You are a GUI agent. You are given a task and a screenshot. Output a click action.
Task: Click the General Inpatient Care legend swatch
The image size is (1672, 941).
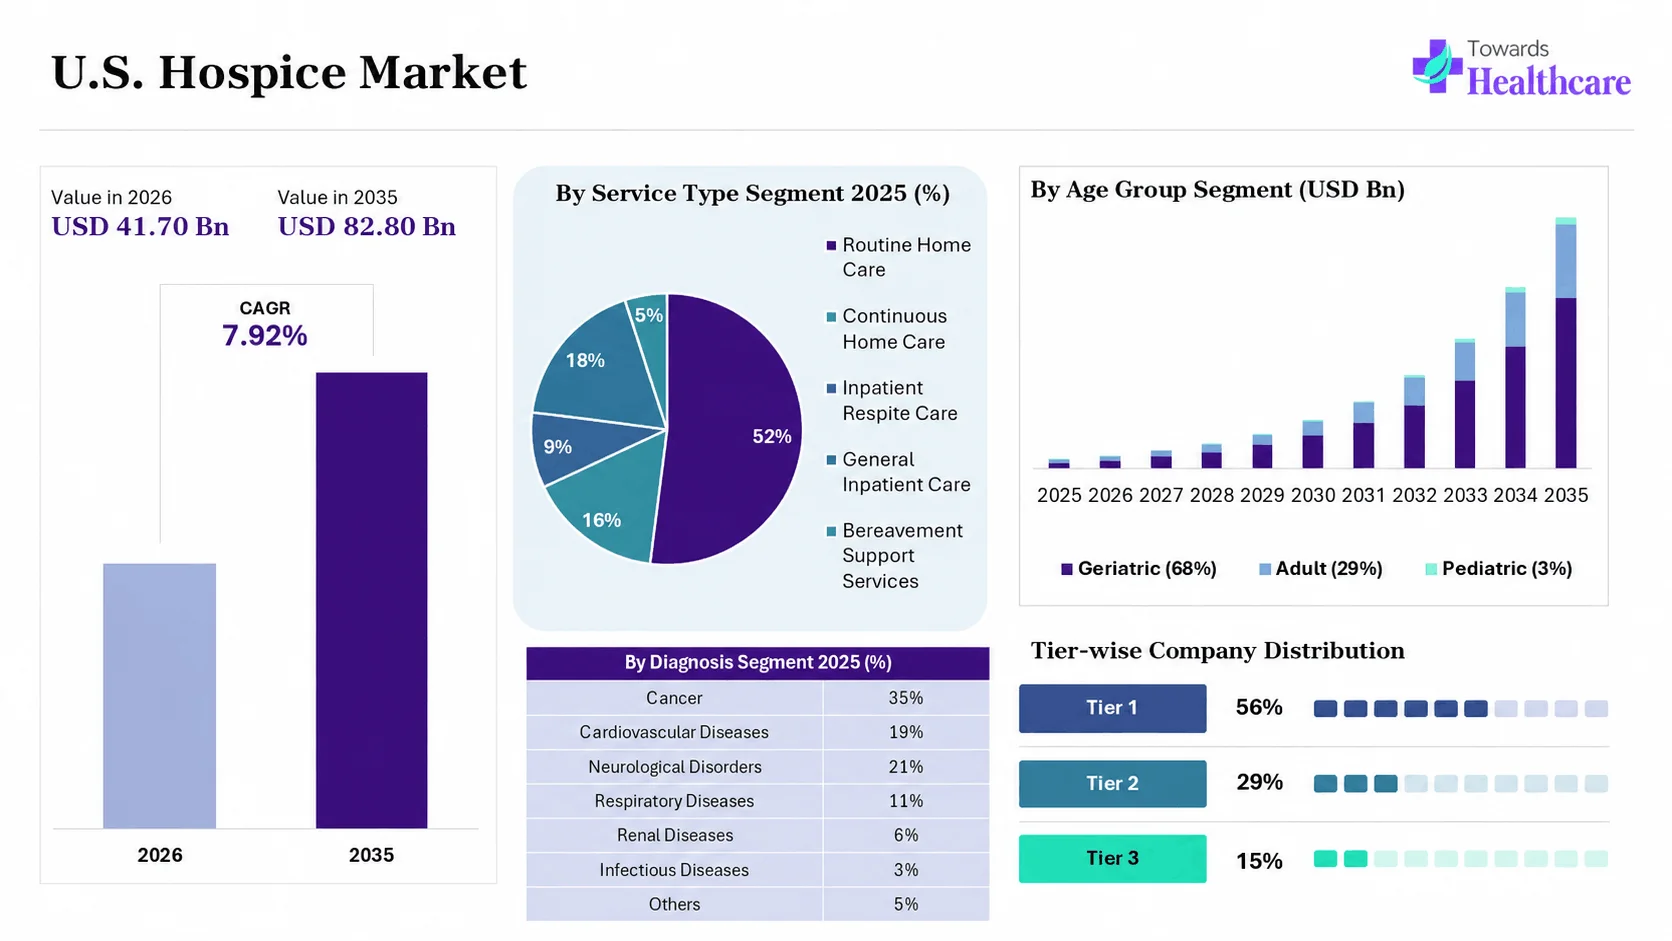[x=831, y=460]
